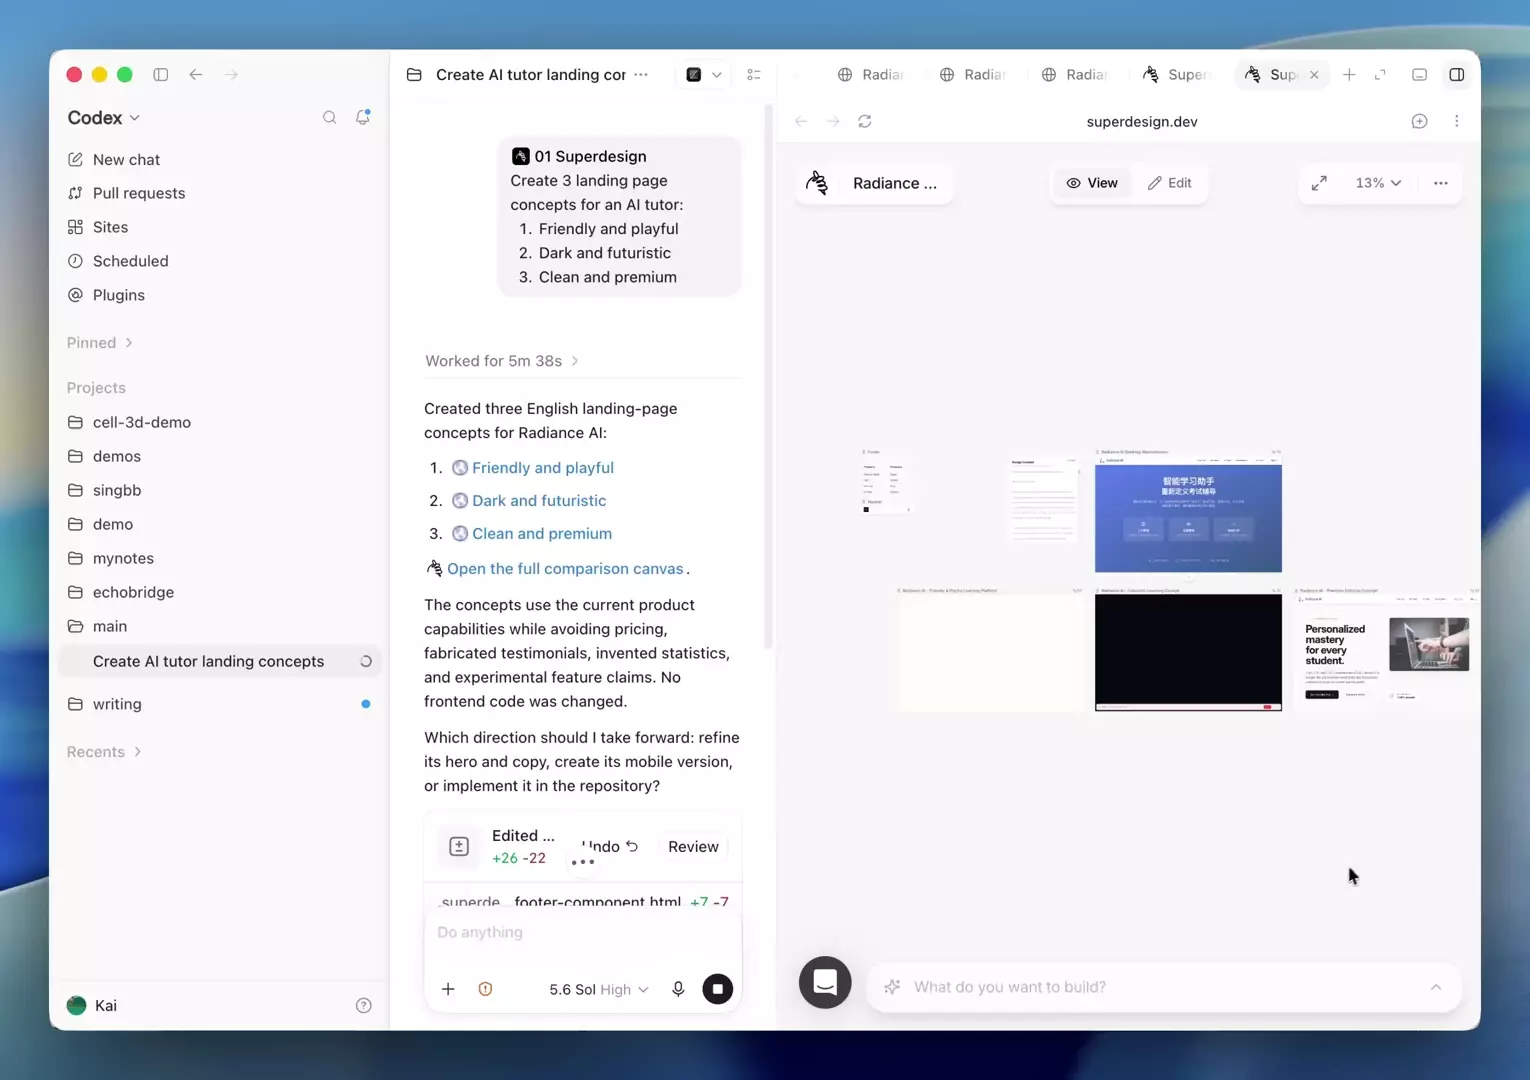Screen dimensions: 1530x1080
Task: Toggle the right side panel icon
Action: [x=1457, y=74]
